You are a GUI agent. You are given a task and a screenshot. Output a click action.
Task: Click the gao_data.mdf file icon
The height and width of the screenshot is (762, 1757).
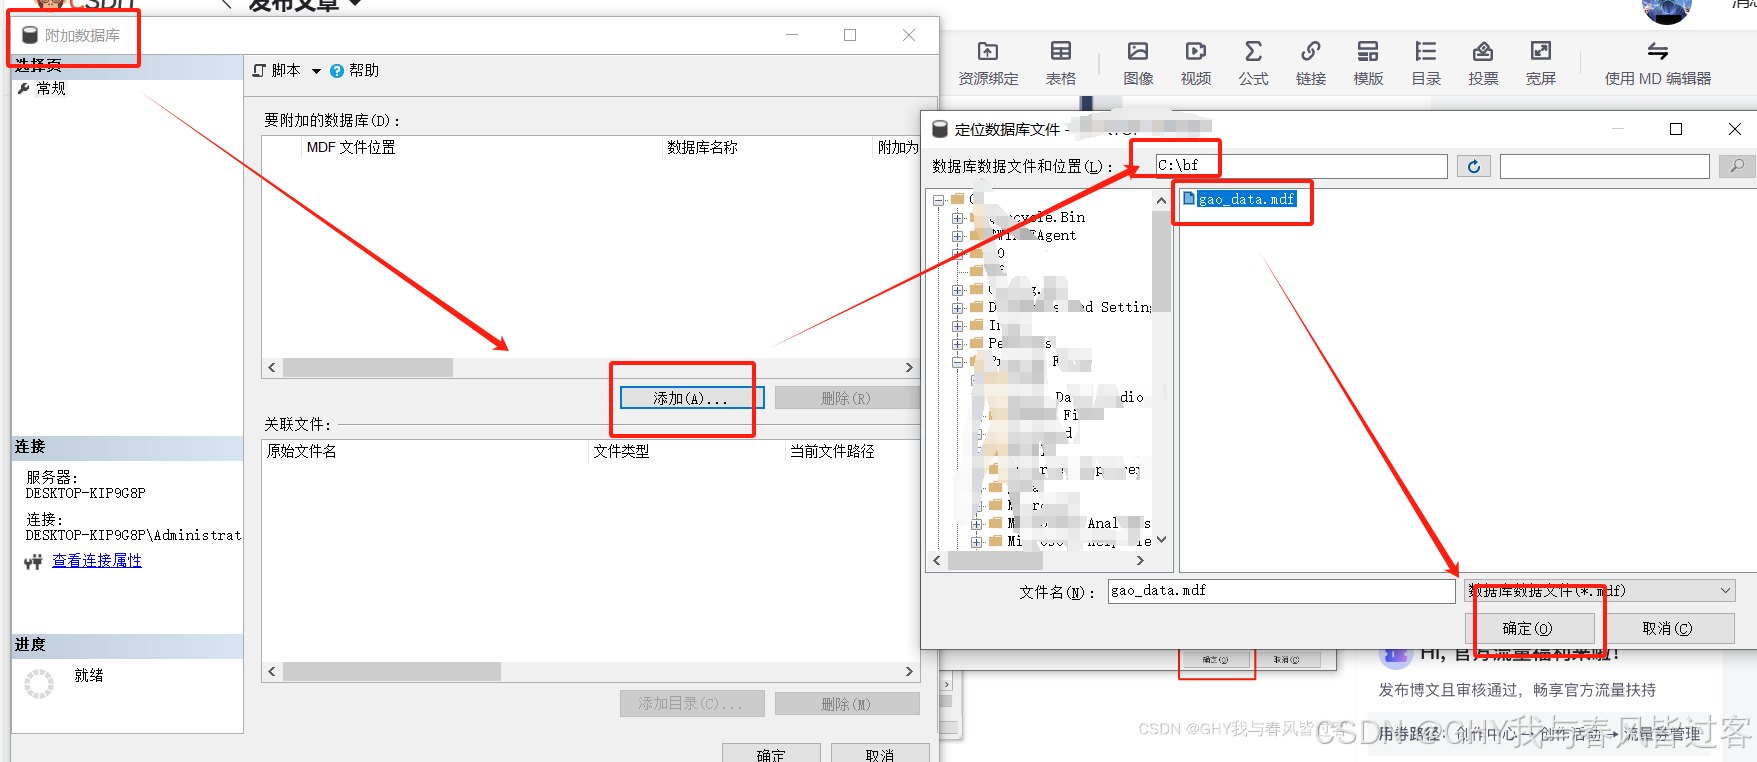coord(1189,199)
